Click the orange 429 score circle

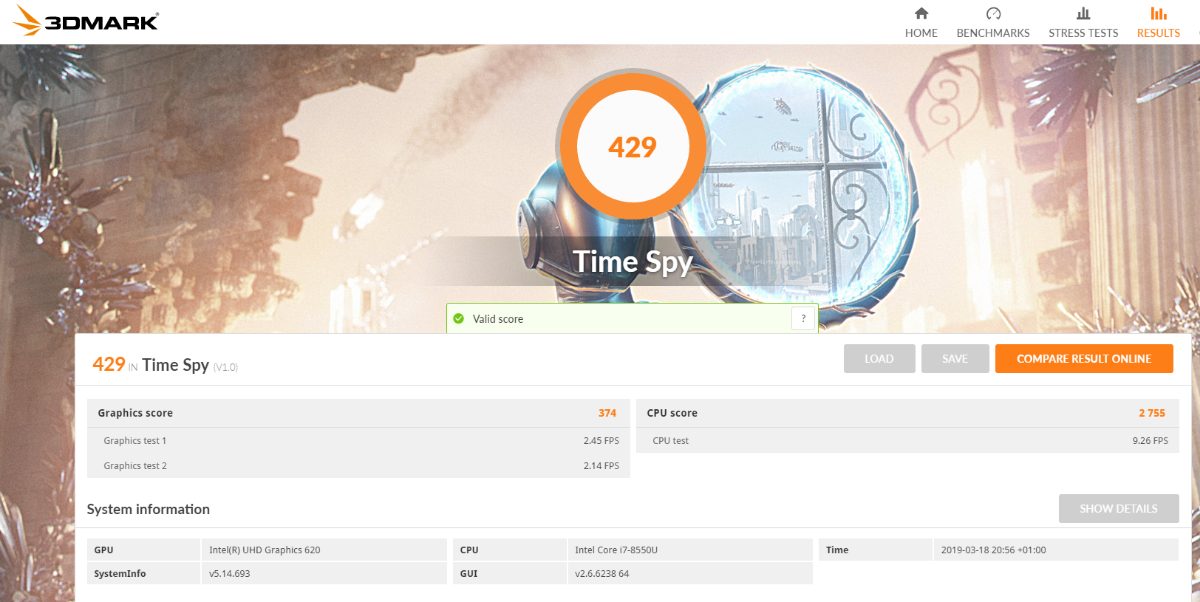click(632, 147)
